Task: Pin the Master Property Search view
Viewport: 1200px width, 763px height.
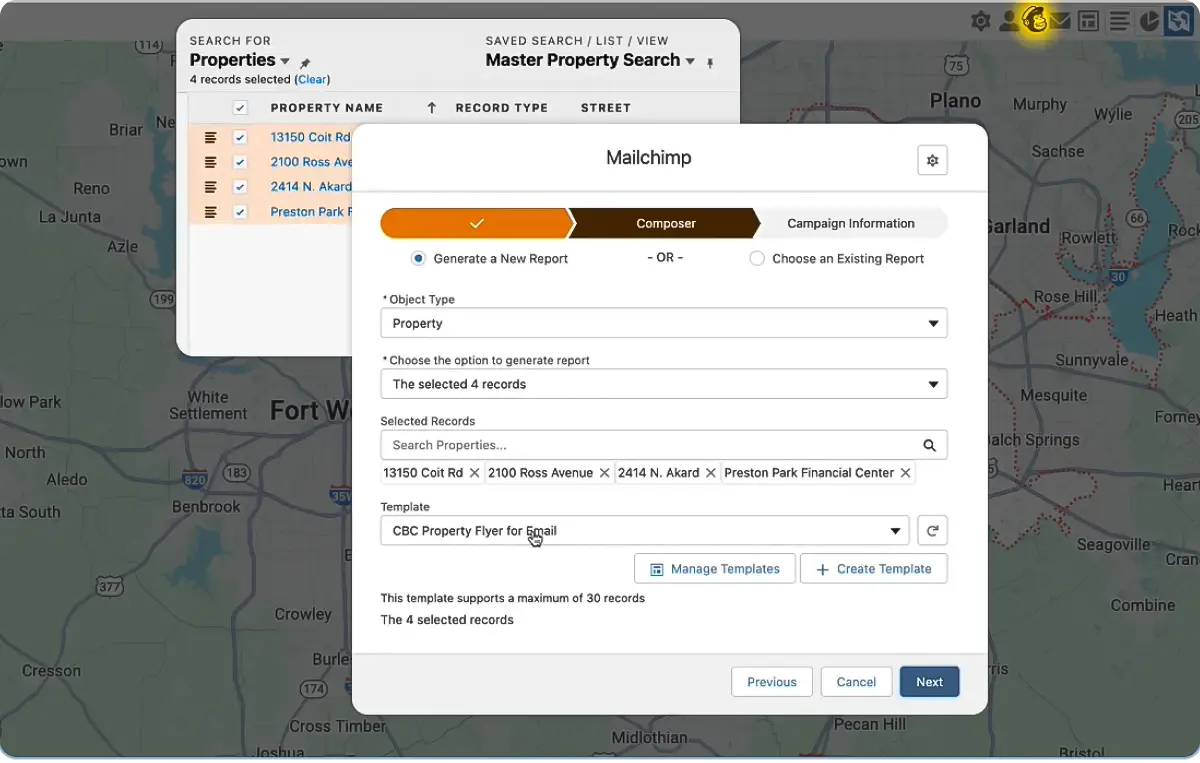Action: pyautogui.click(x=710, y=63)
